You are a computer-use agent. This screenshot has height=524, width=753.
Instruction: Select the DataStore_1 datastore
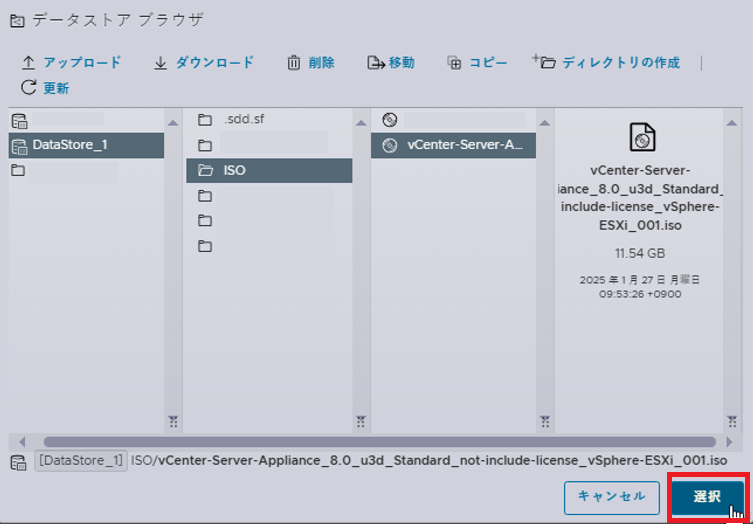coord(86,145)
